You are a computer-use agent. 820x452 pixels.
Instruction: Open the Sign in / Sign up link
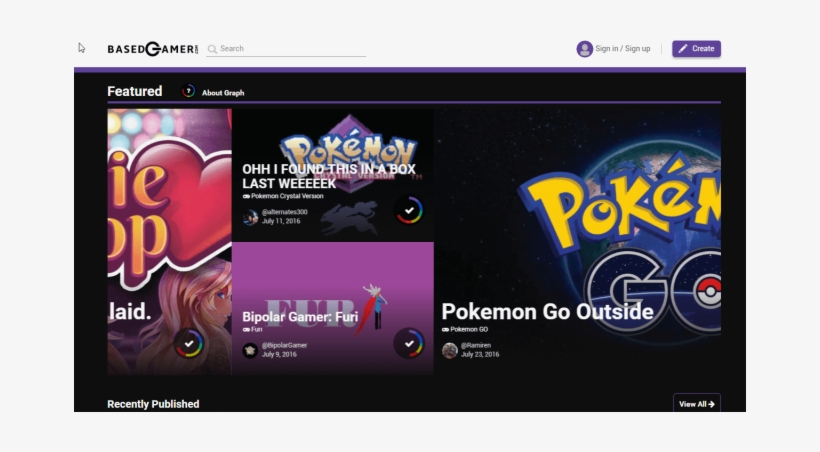click(x=622, y=49)
